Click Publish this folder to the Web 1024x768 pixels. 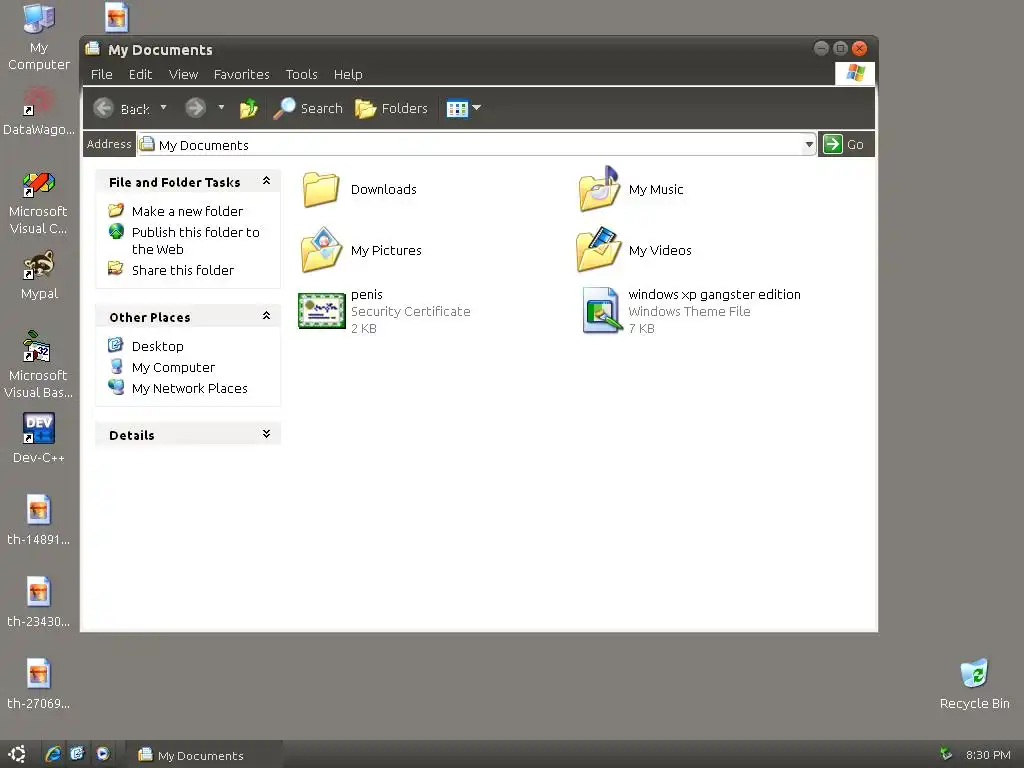click(x=196, y=240)
